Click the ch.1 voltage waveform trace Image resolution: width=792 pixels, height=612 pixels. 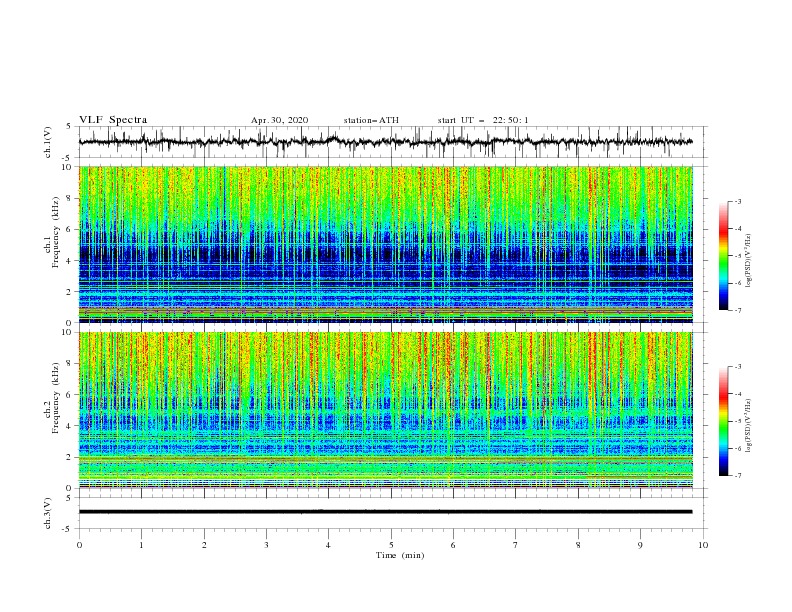click(385, 142)
